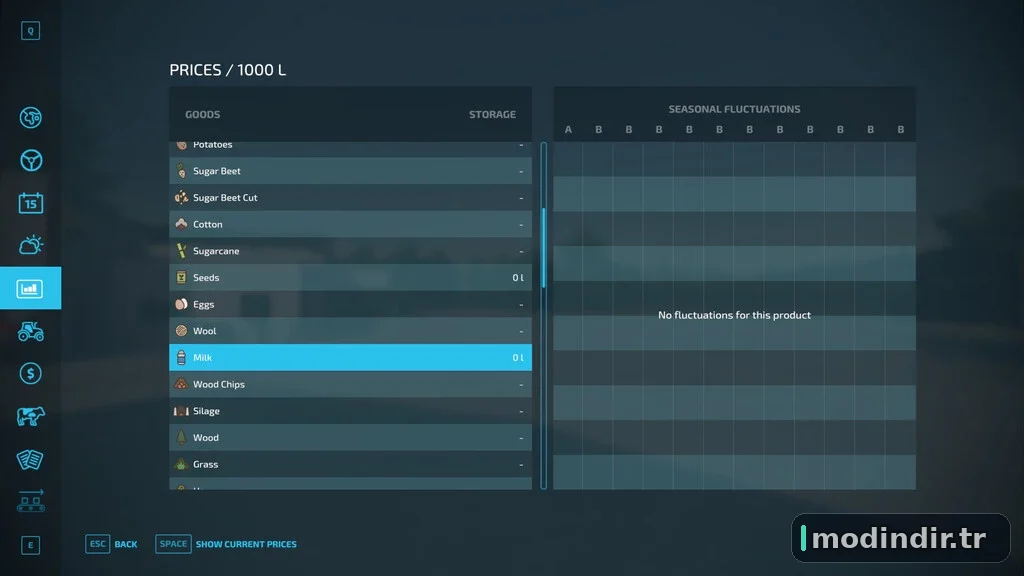Select the 'Wood' row label
Viewport: 1024px width, 576px height.
[x=206, y=438]
